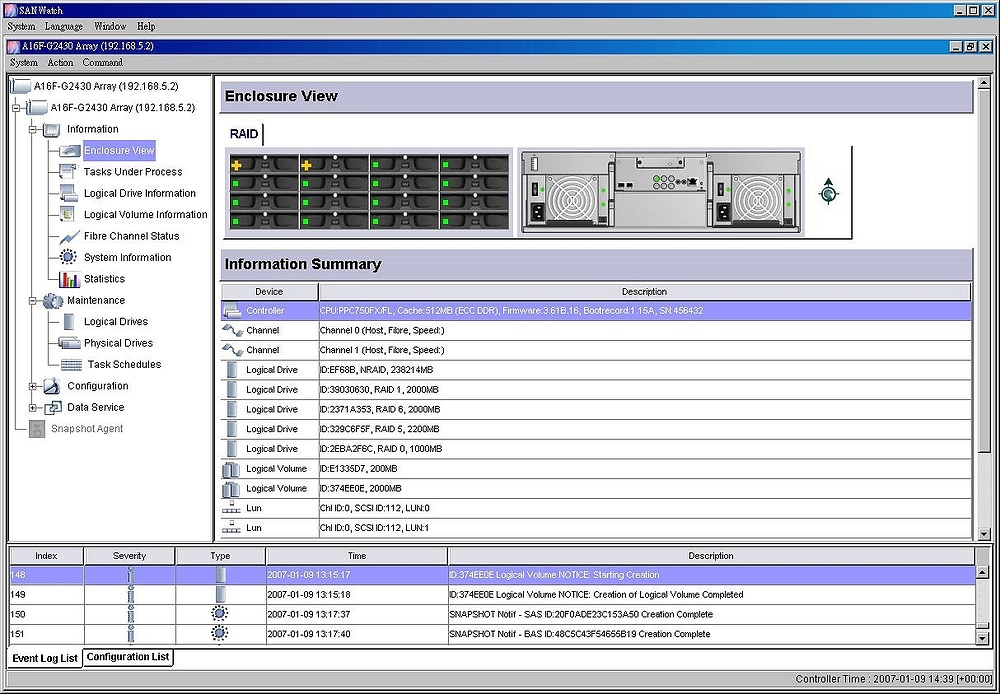The height and width of the screenshot is (694, 1000).
Task: Click SANWatch title bar app icon
Action: [x=11, y=10]
